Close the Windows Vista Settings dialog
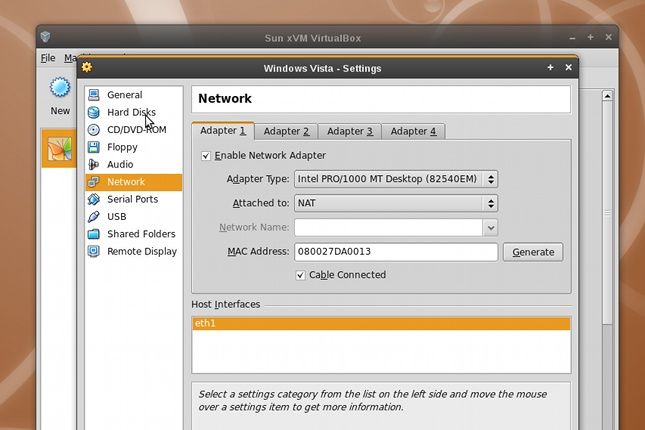645x430 pixels. pos(568,67)
